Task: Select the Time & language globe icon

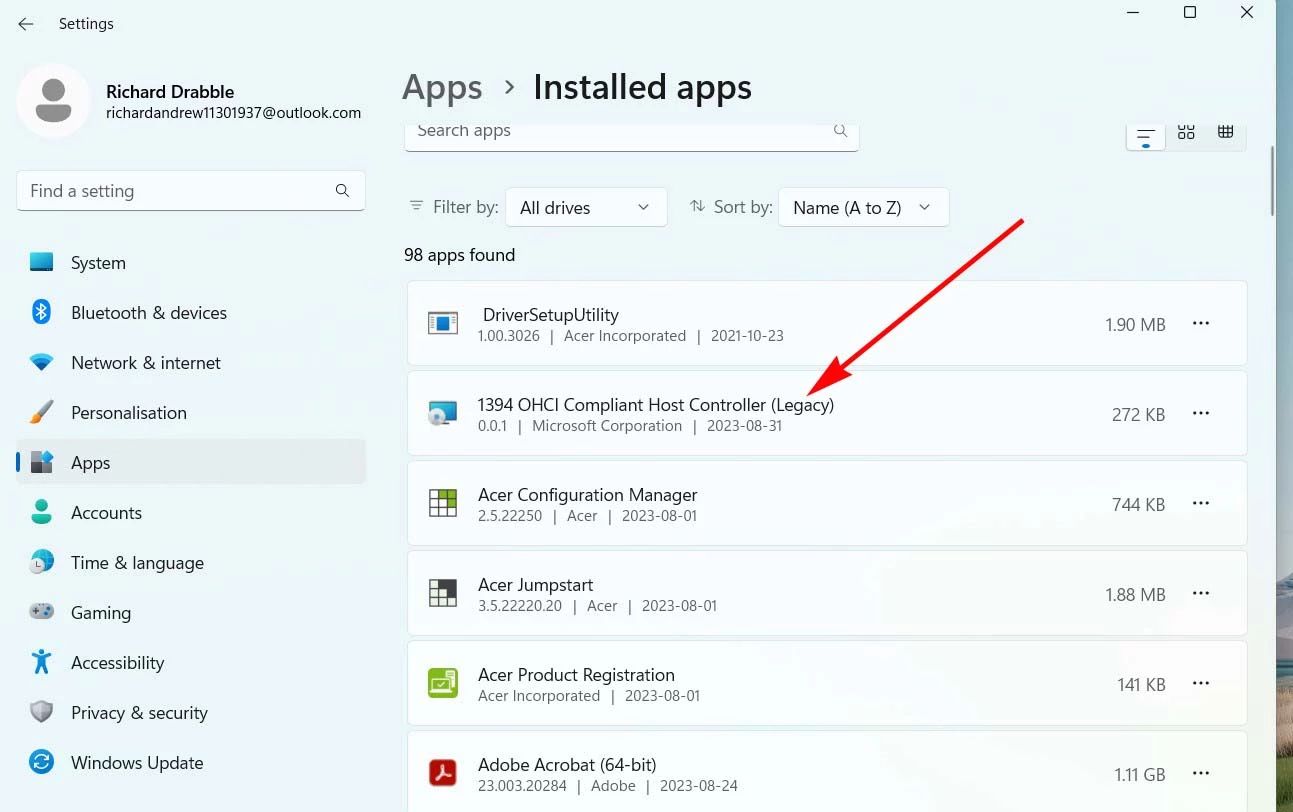Action: point(41,563)
